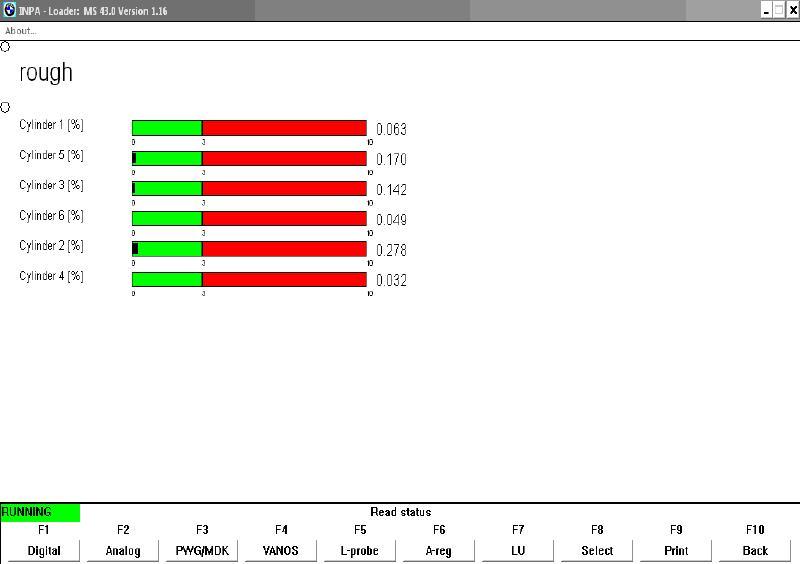Screen dimensions: 800x564
Task: Click the Cylinder 4 [%] label
Action: [x=51, y=276]
